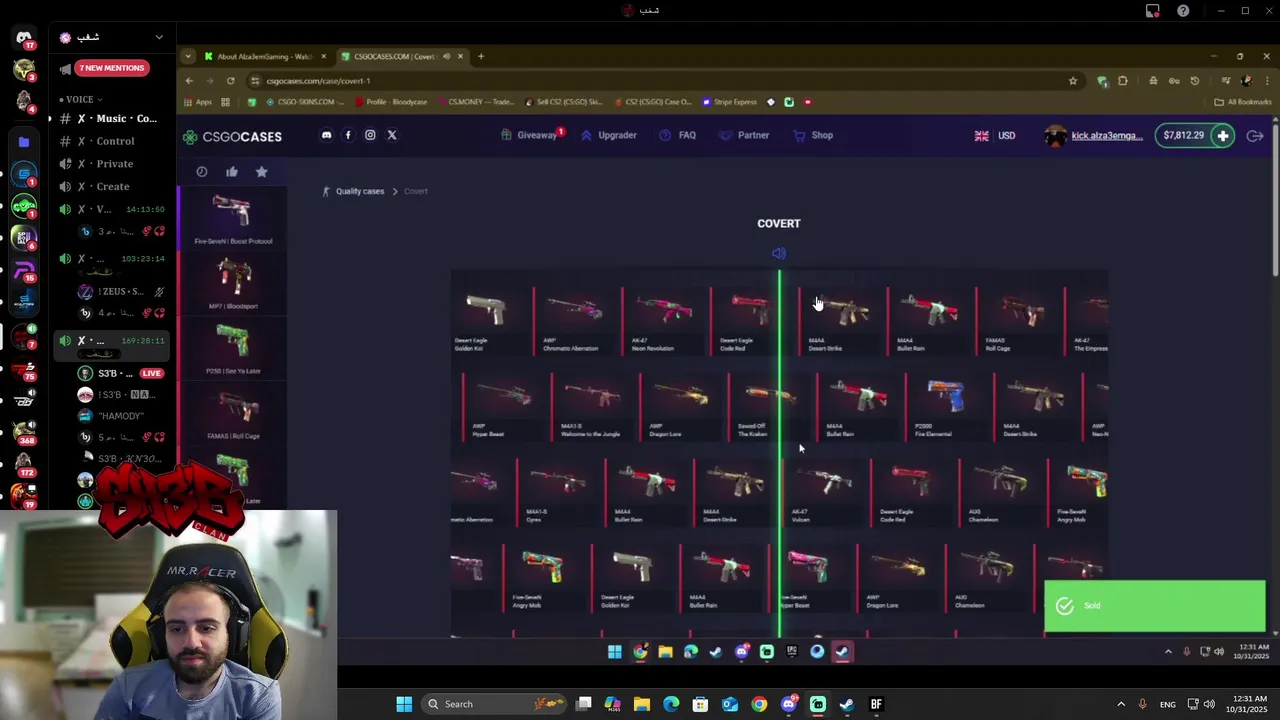This screenshot has width=1280, height=720.
Task: Select the star top drops icon
Action: point(262,172)
